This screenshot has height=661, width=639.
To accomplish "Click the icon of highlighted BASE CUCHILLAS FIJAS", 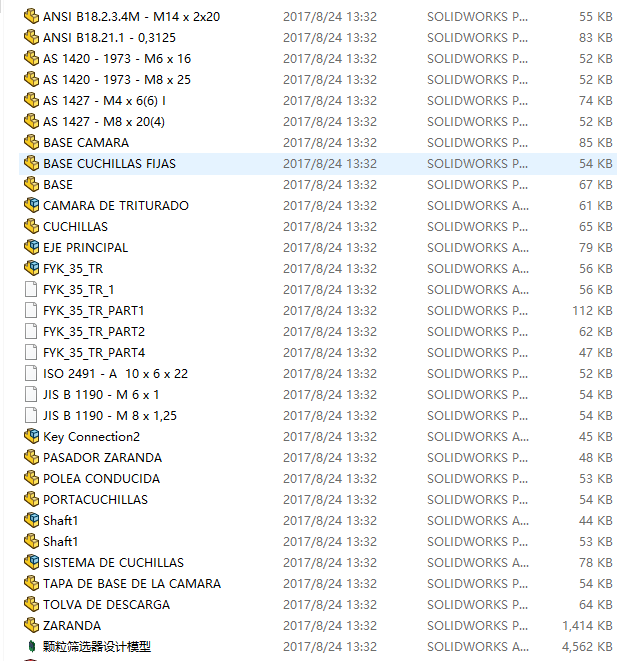I will [31, 164].
